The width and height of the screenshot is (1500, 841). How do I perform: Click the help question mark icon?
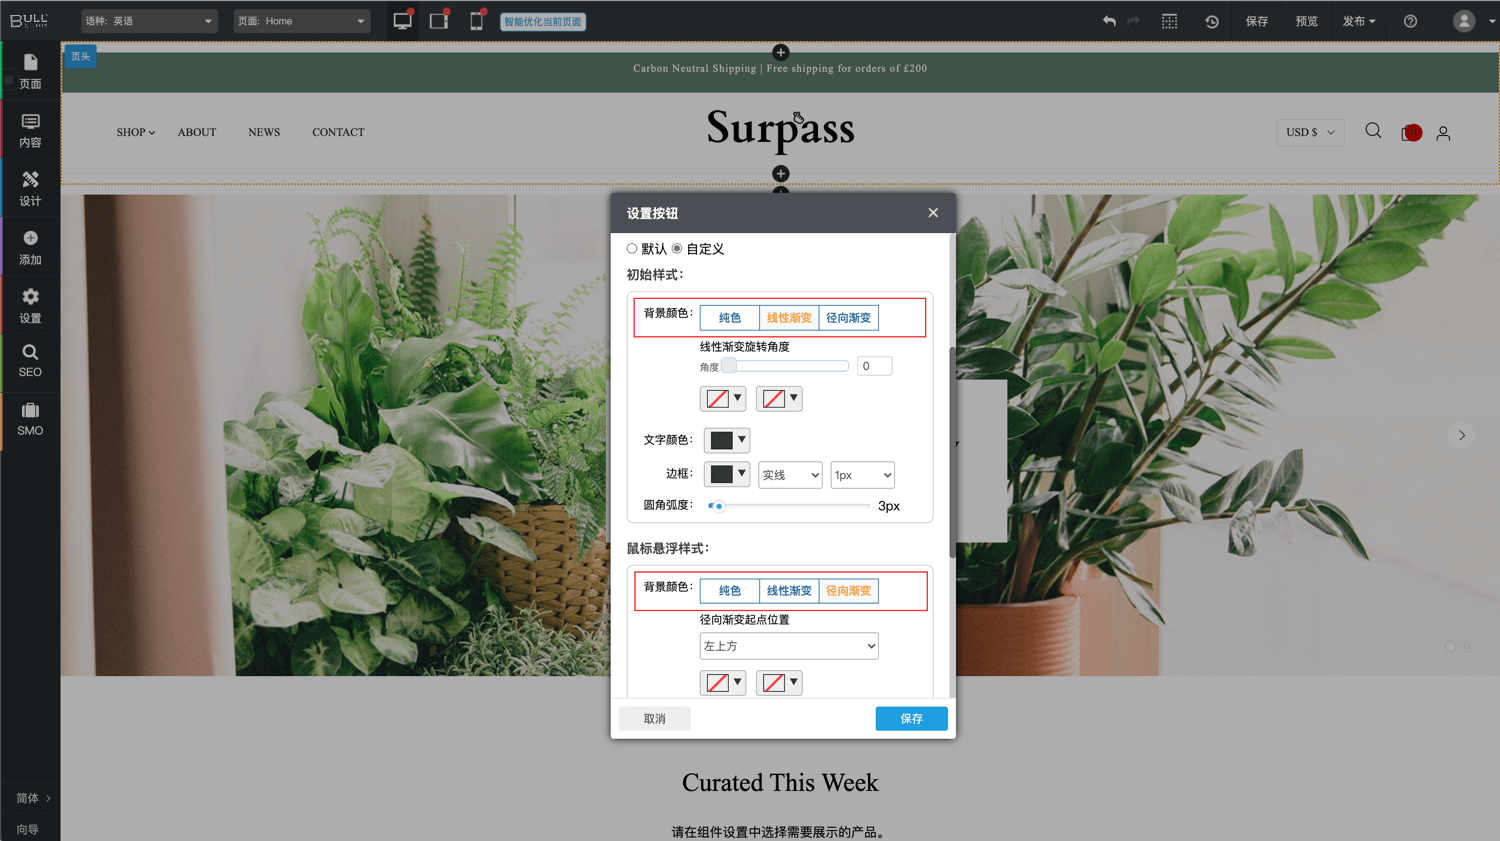[1410, 21]
